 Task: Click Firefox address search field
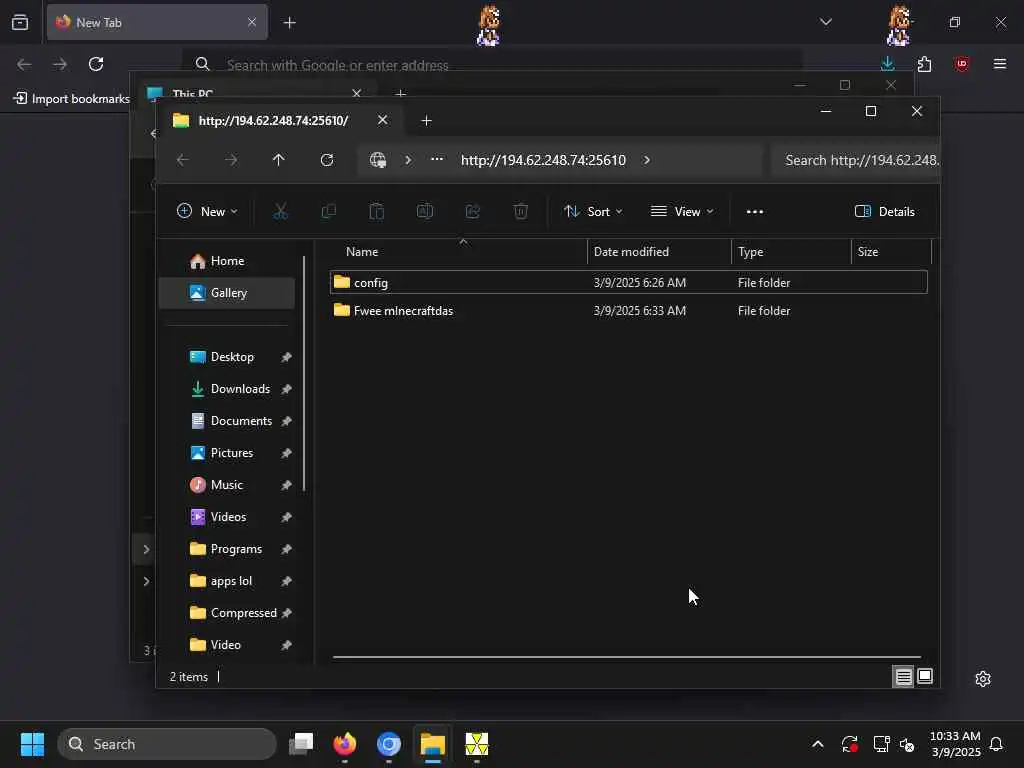[493, 65]
